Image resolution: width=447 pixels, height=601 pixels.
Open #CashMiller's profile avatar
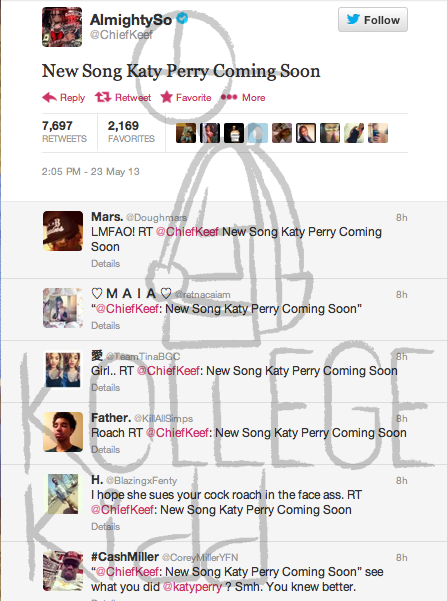[x=63, y=571]
